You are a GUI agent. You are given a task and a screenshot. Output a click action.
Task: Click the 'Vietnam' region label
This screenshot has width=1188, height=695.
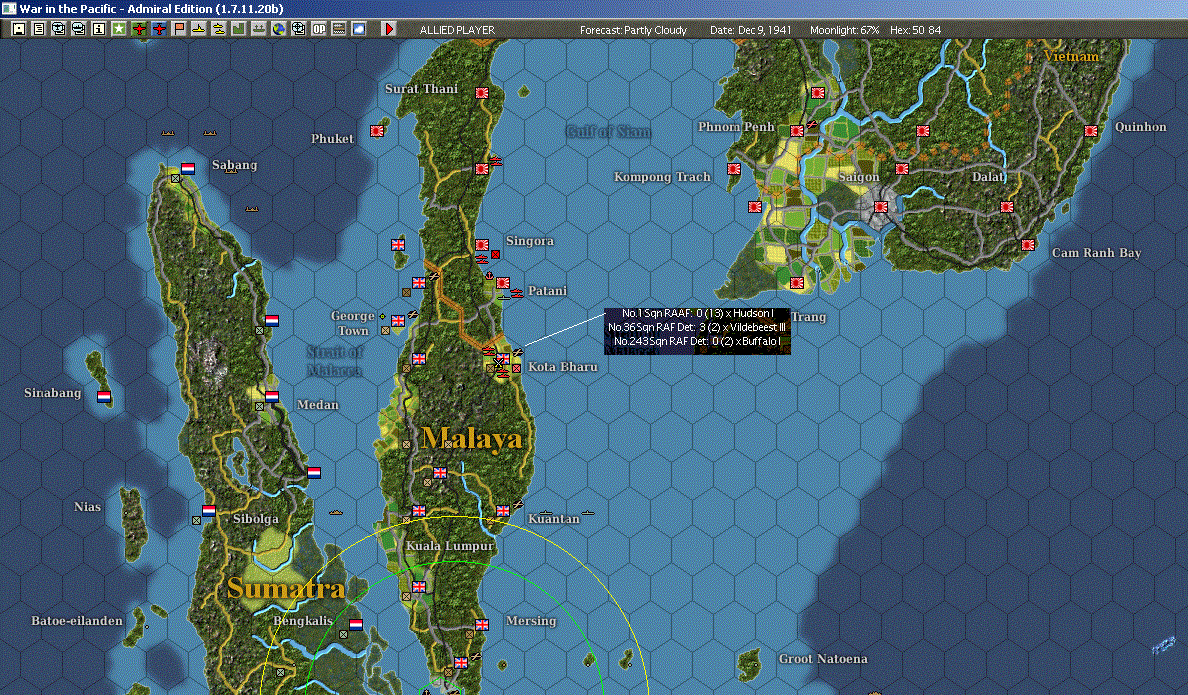click(x=1071, y=56)
